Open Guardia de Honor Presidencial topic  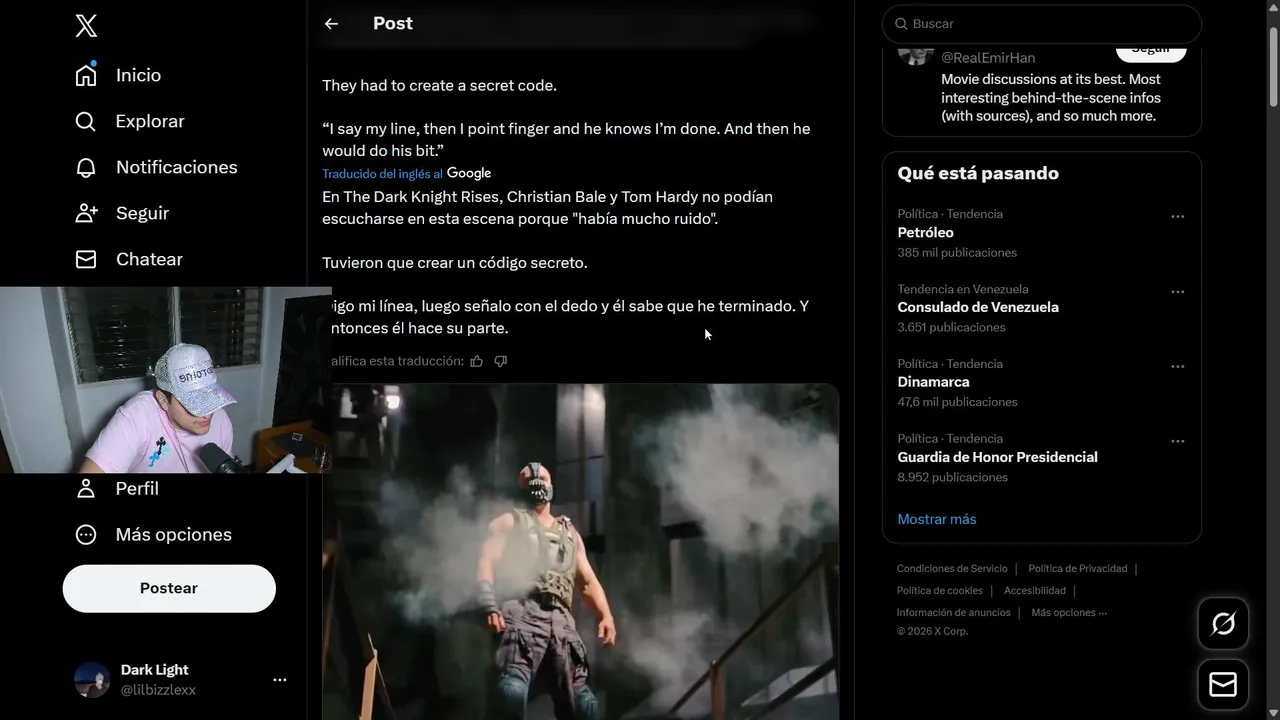pos(997,457)
